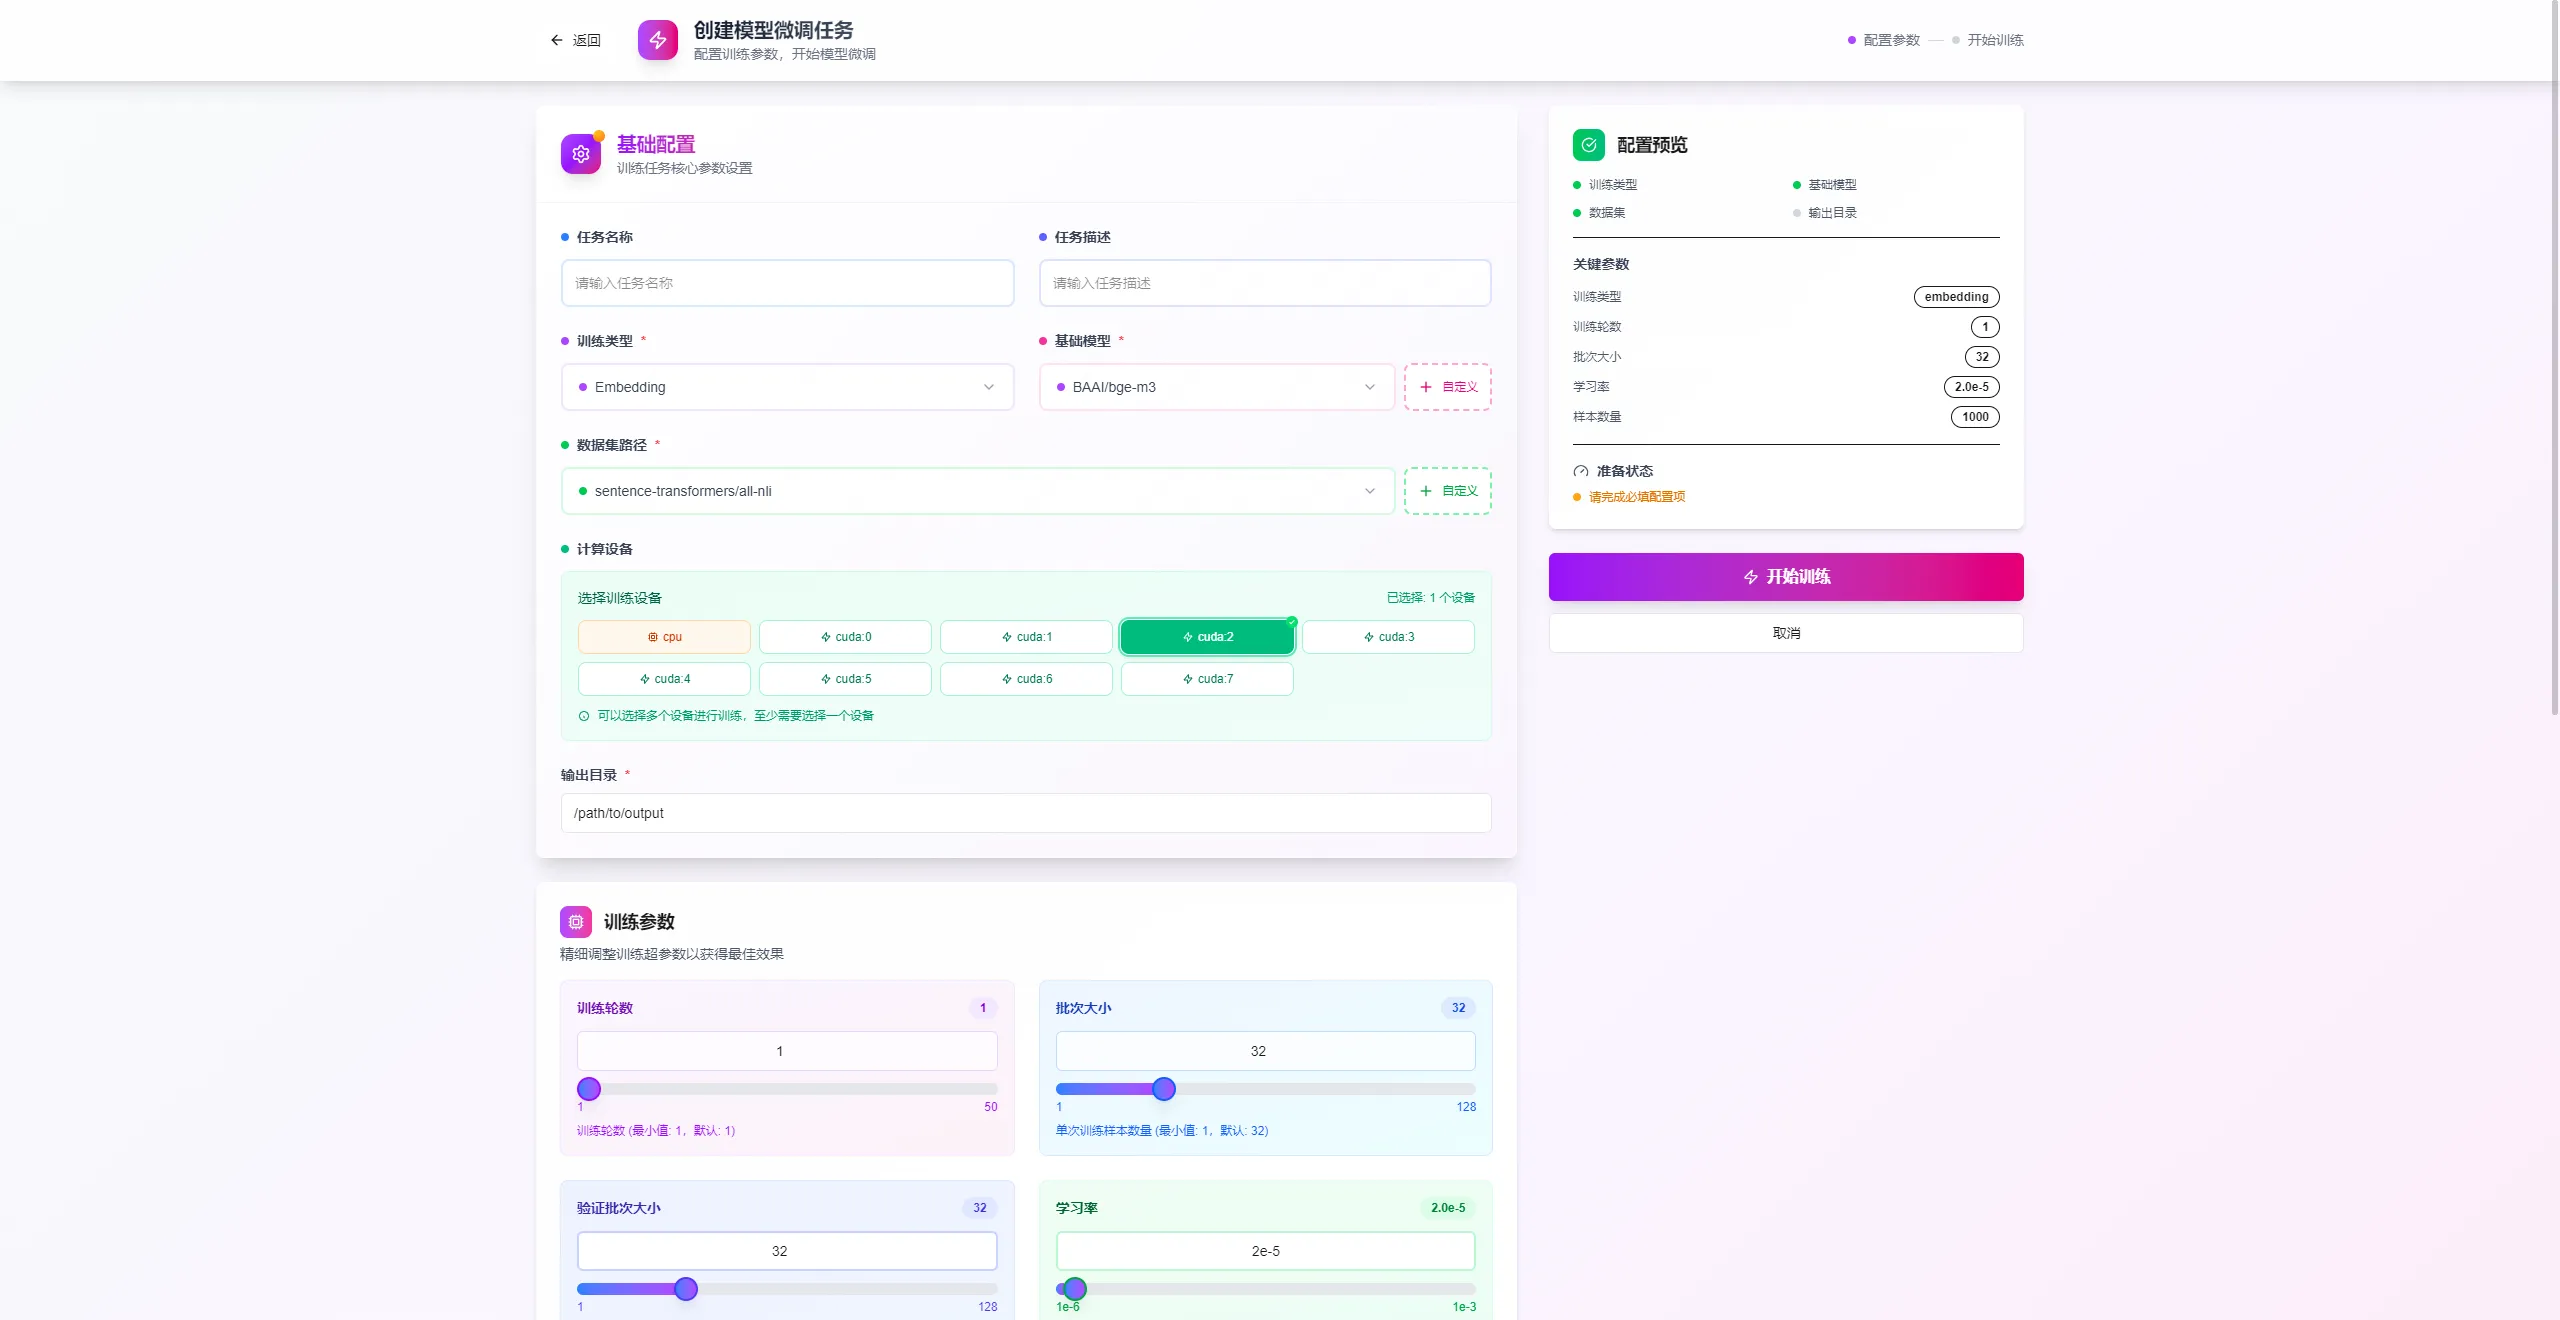Click the gear icon beside 基础配置
This screenshot has width=2560, height=1320.
581,154
